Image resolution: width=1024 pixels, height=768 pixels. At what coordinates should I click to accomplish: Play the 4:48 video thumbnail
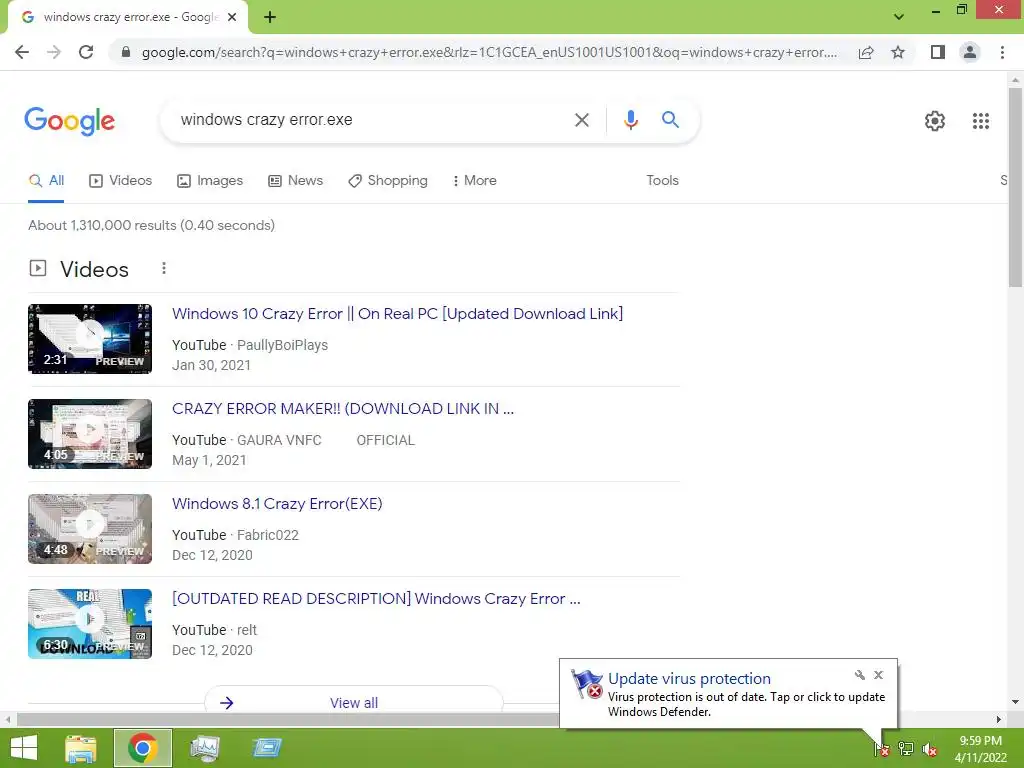point(89,529)
